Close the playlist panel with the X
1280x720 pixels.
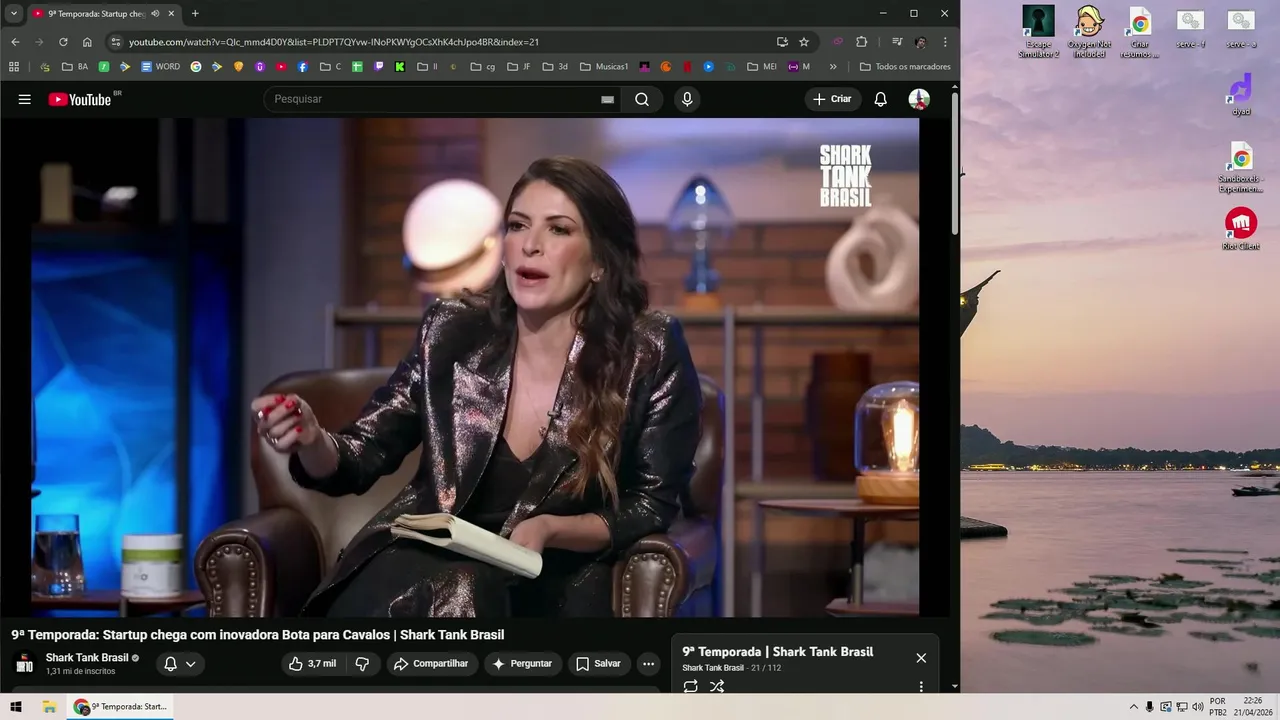(921, 658)
